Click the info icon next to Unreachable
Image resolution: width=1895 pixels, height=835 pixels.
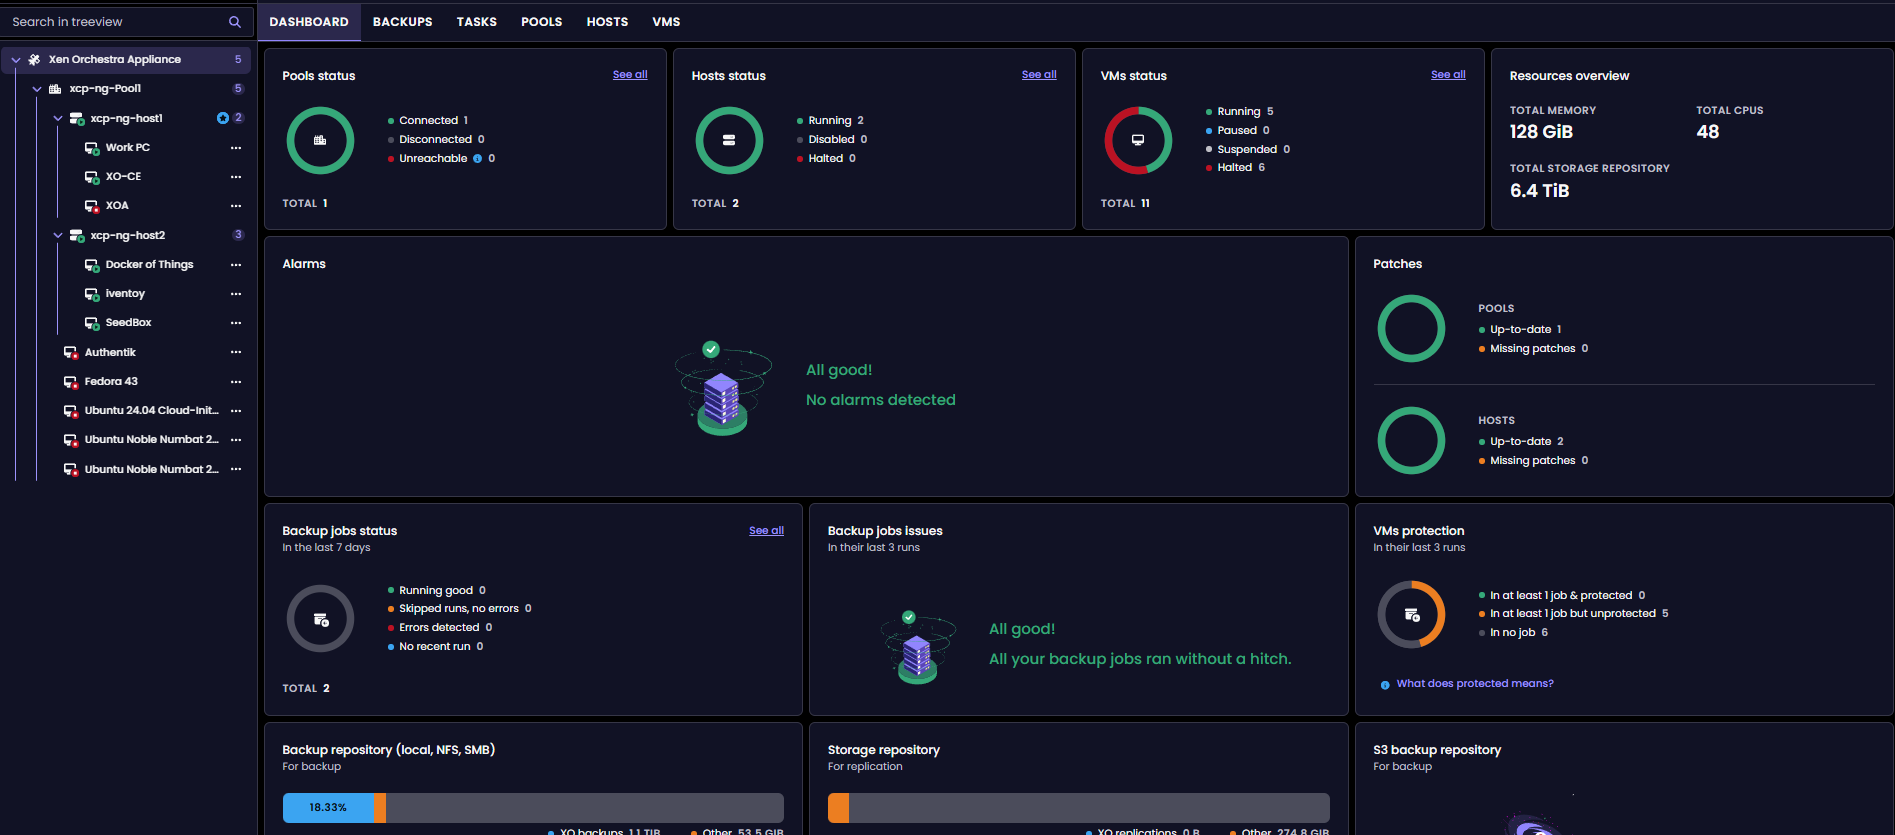pyautogui.click(x=477, y=159)
